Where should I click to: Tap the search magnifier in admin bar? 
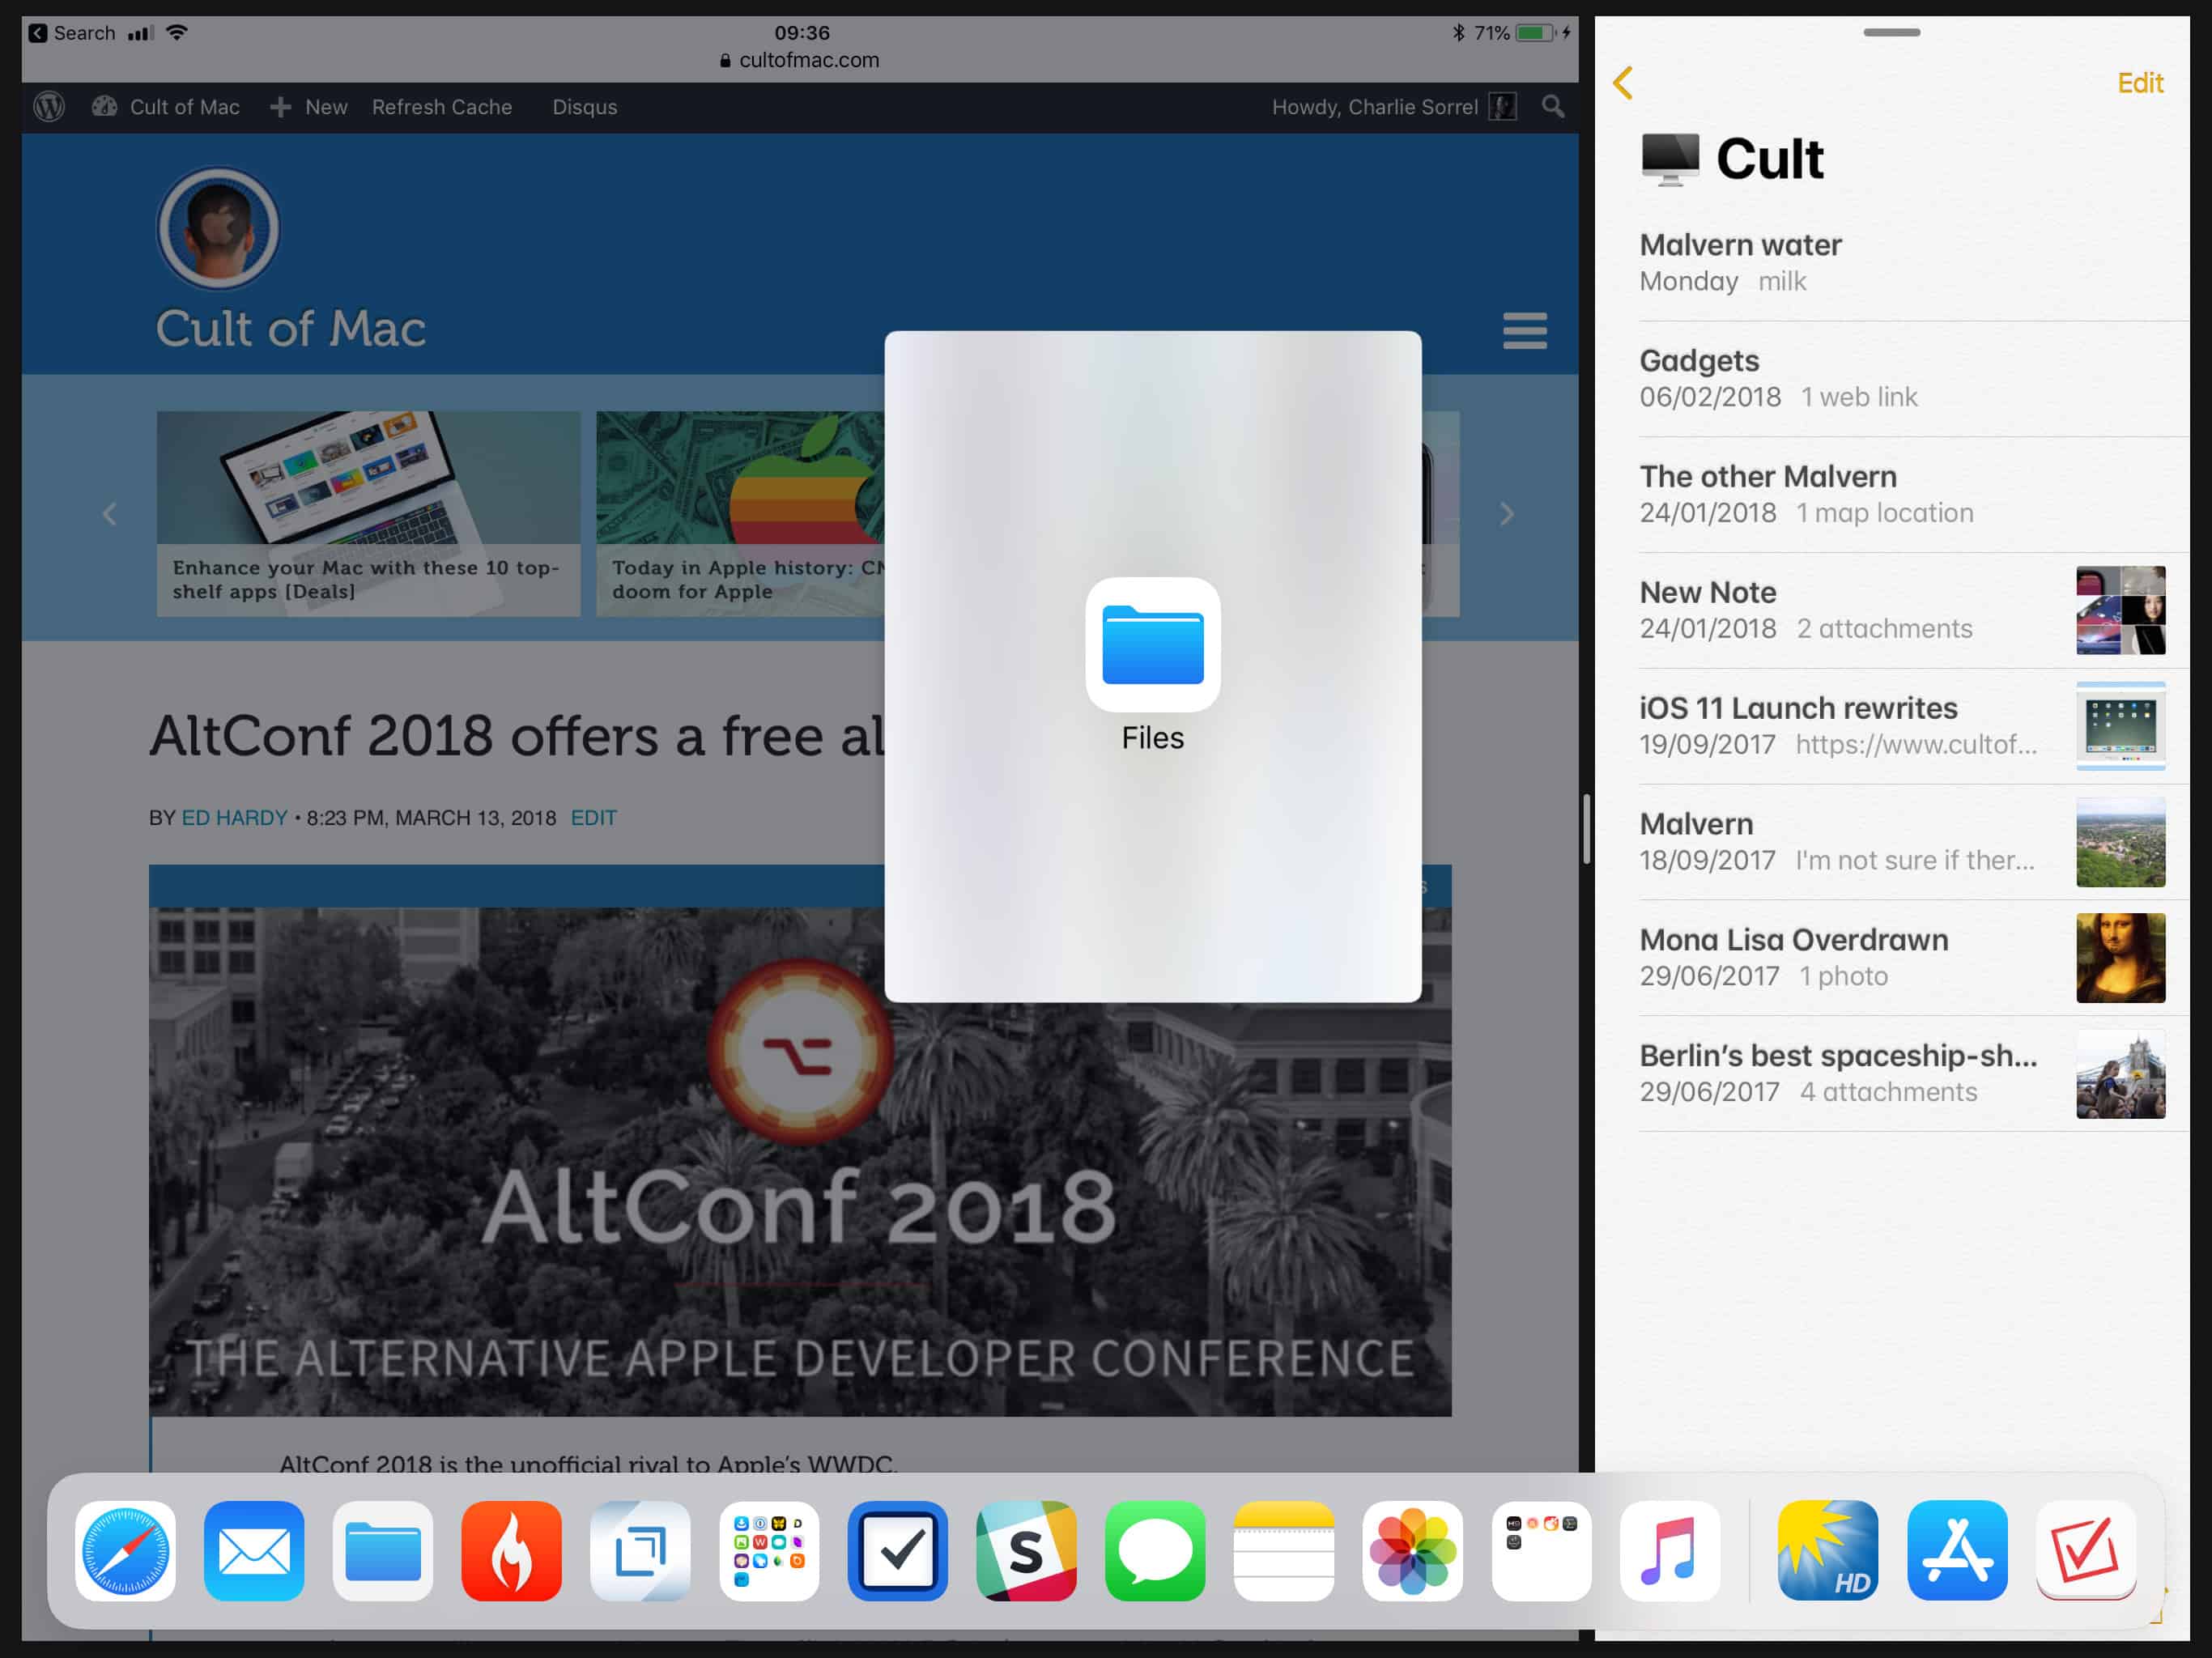click(1552, 107)
